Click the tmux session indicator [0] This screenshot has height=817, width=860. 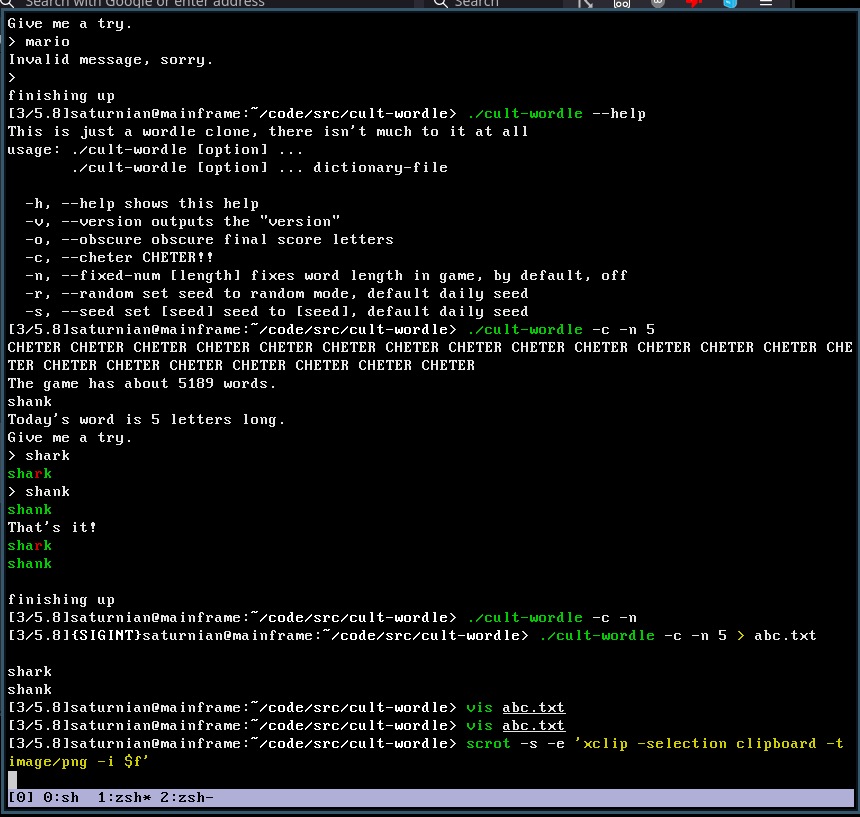coord(21,797)
